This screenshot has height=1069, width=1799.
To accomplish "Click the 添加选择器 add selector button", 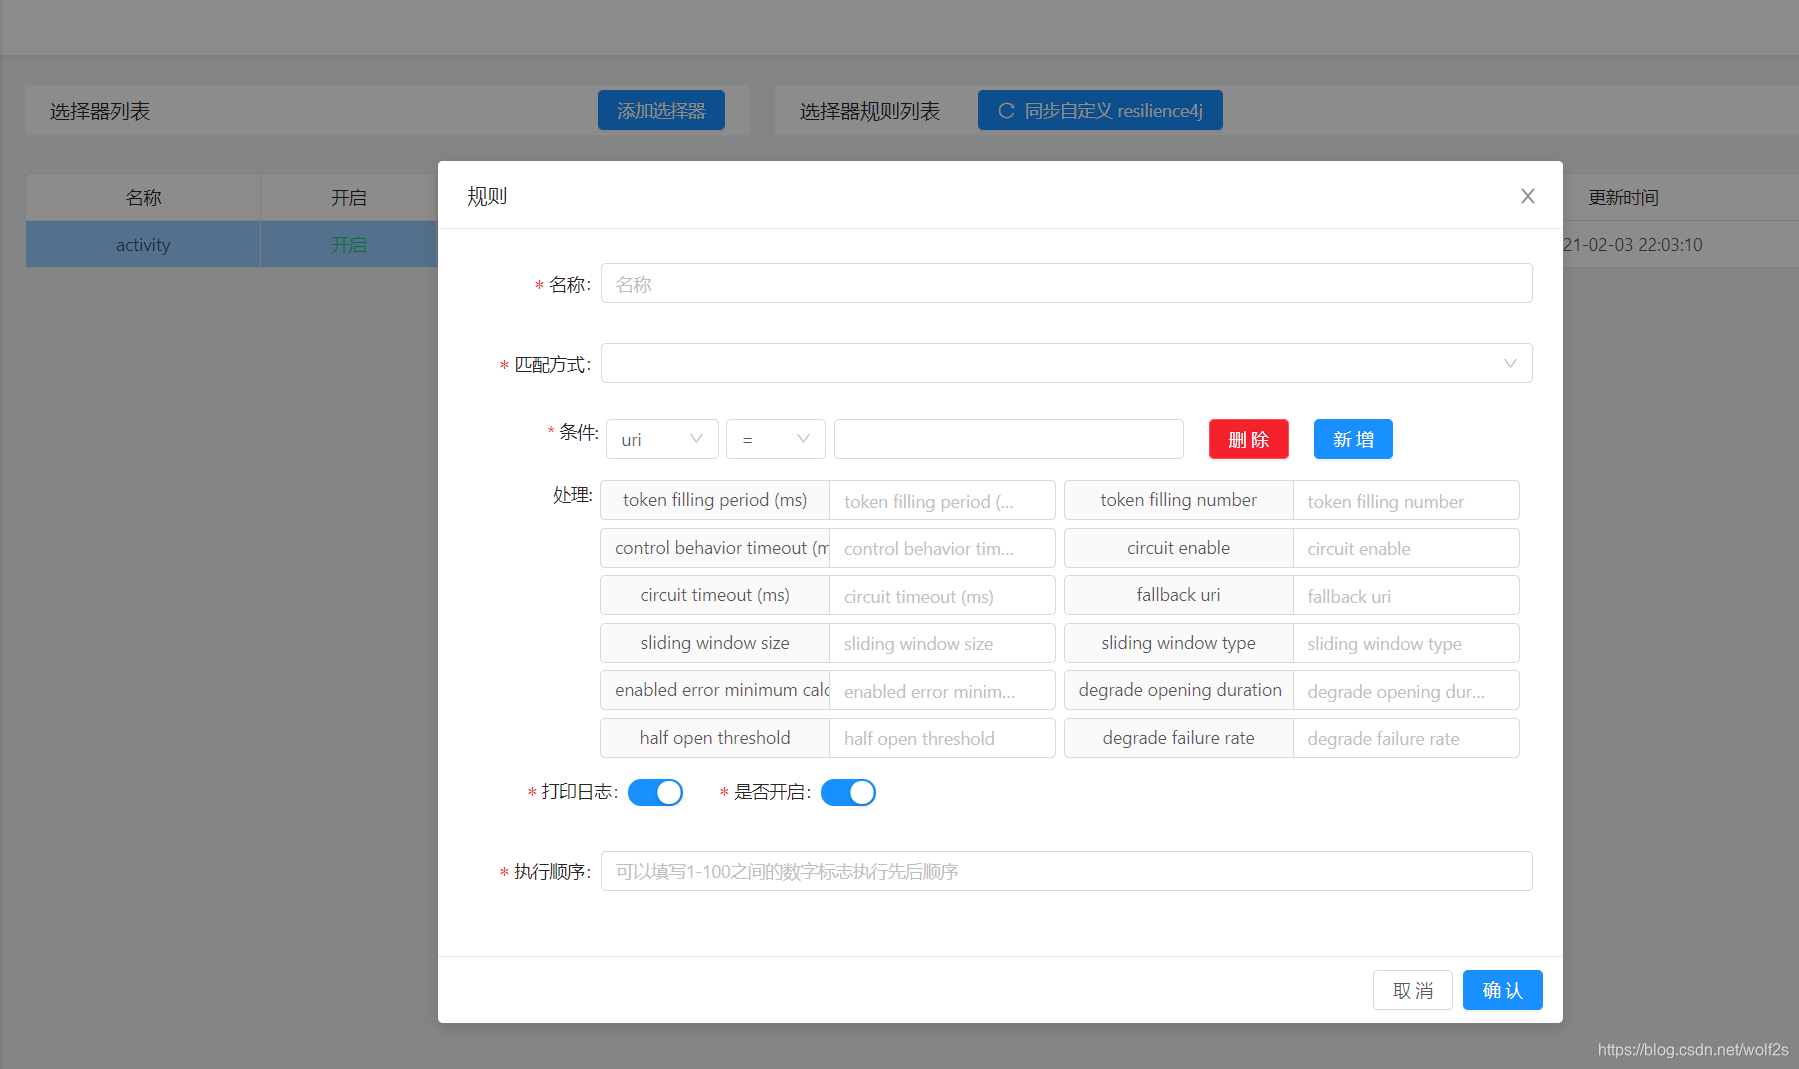I will pyautogui.click(x=661, y=110).
